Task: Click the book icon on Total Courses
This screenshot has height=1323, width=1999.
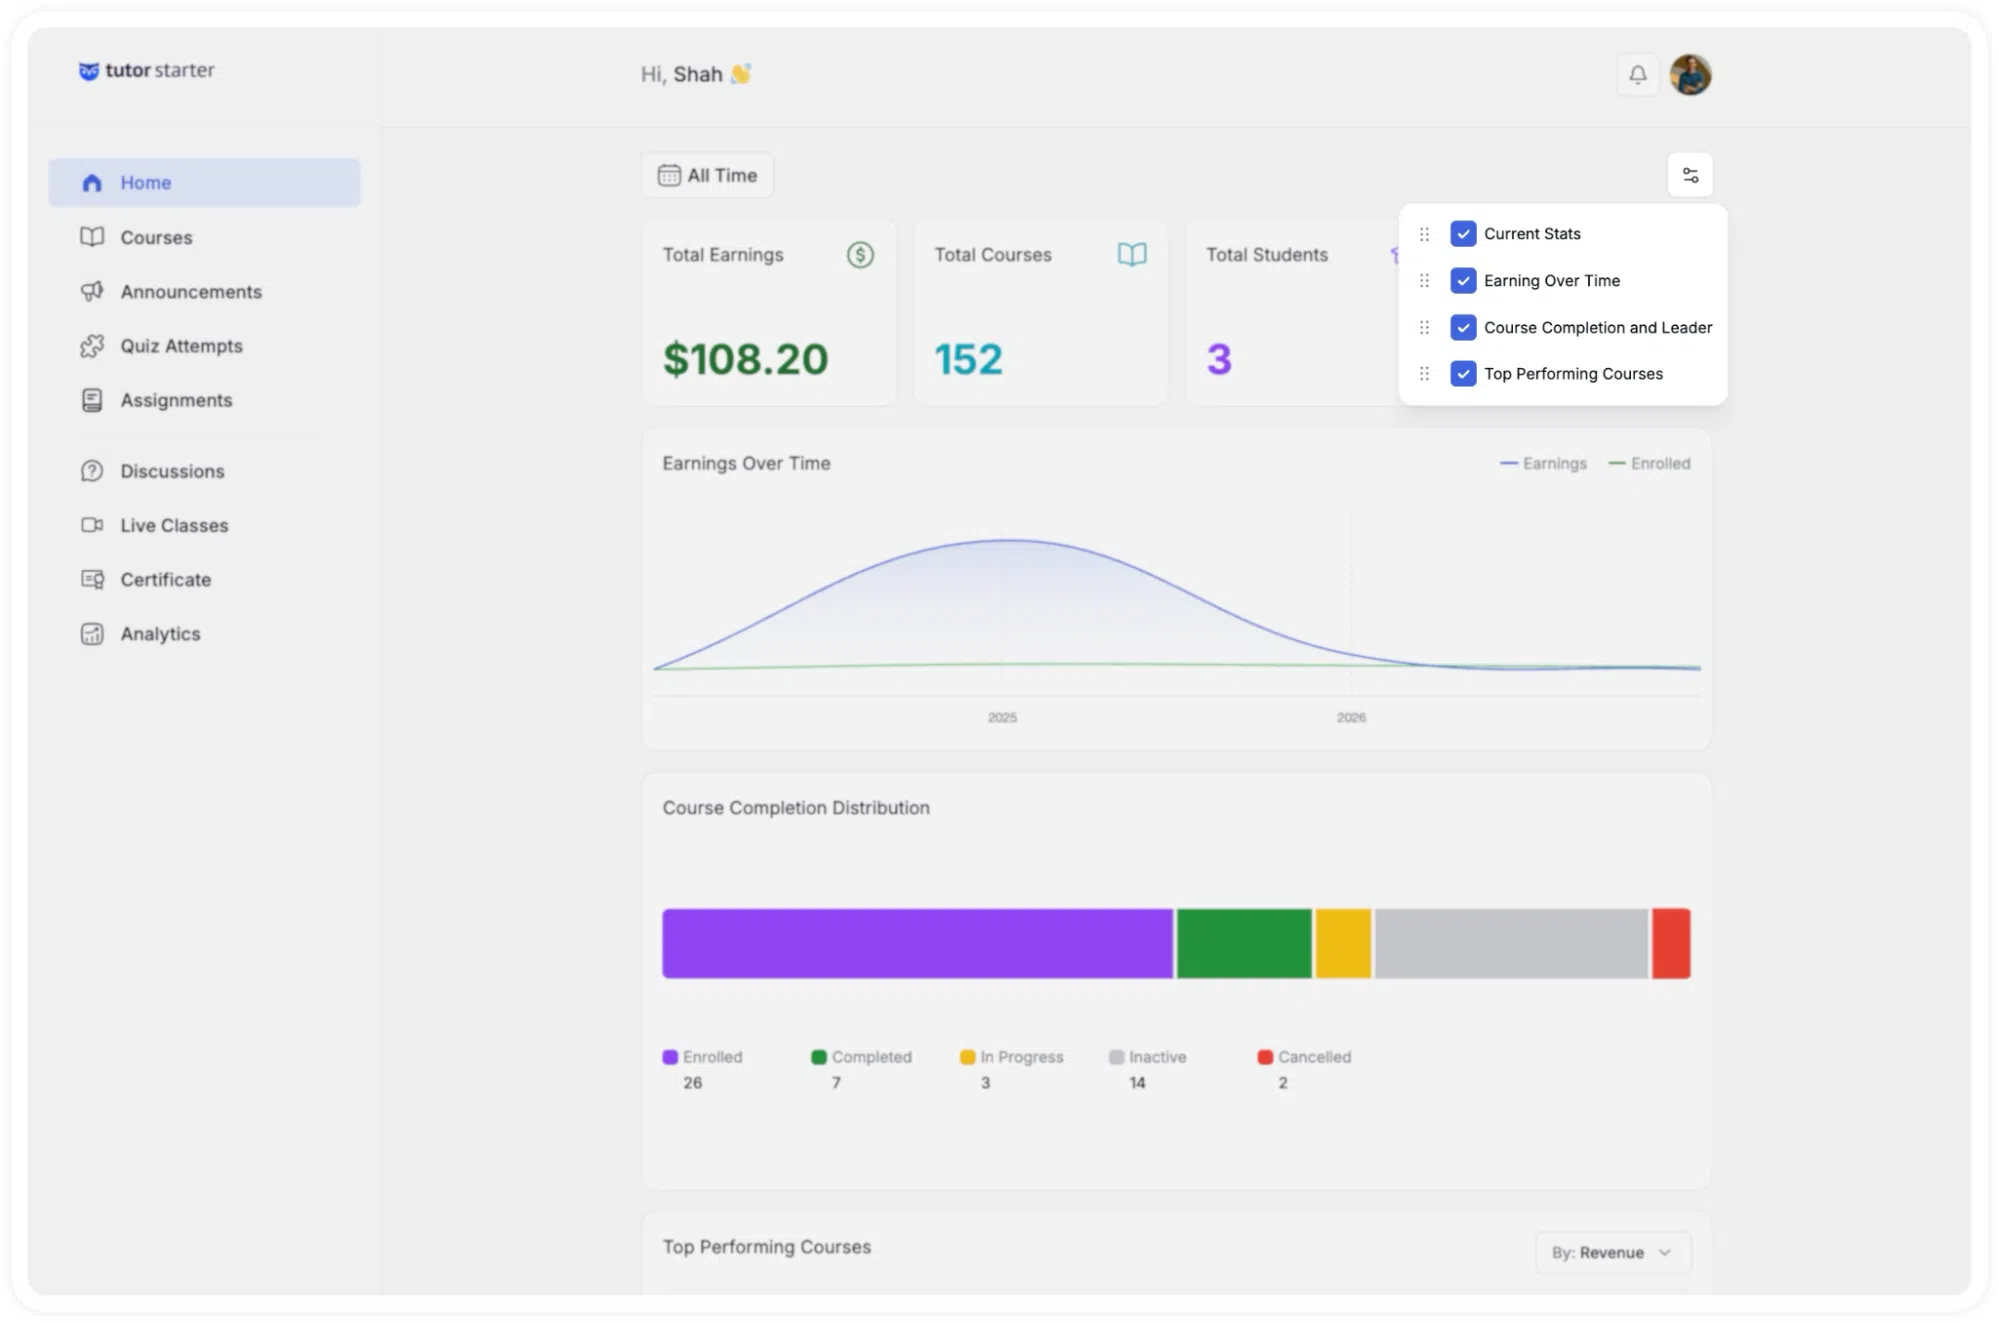Action: 1132,255
